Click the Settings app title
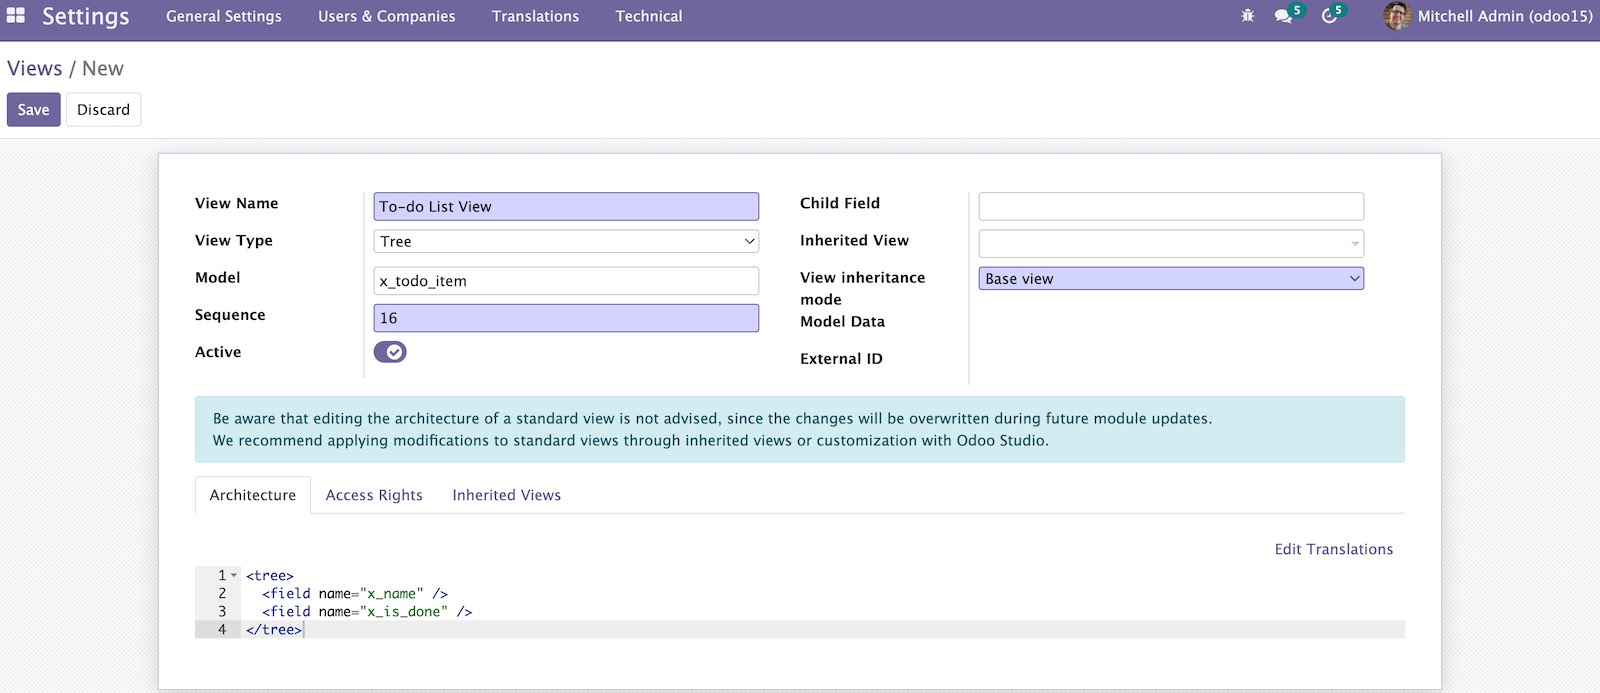Image resolution: width=1600 pixels, height=693 pixels. coord(85,16)
